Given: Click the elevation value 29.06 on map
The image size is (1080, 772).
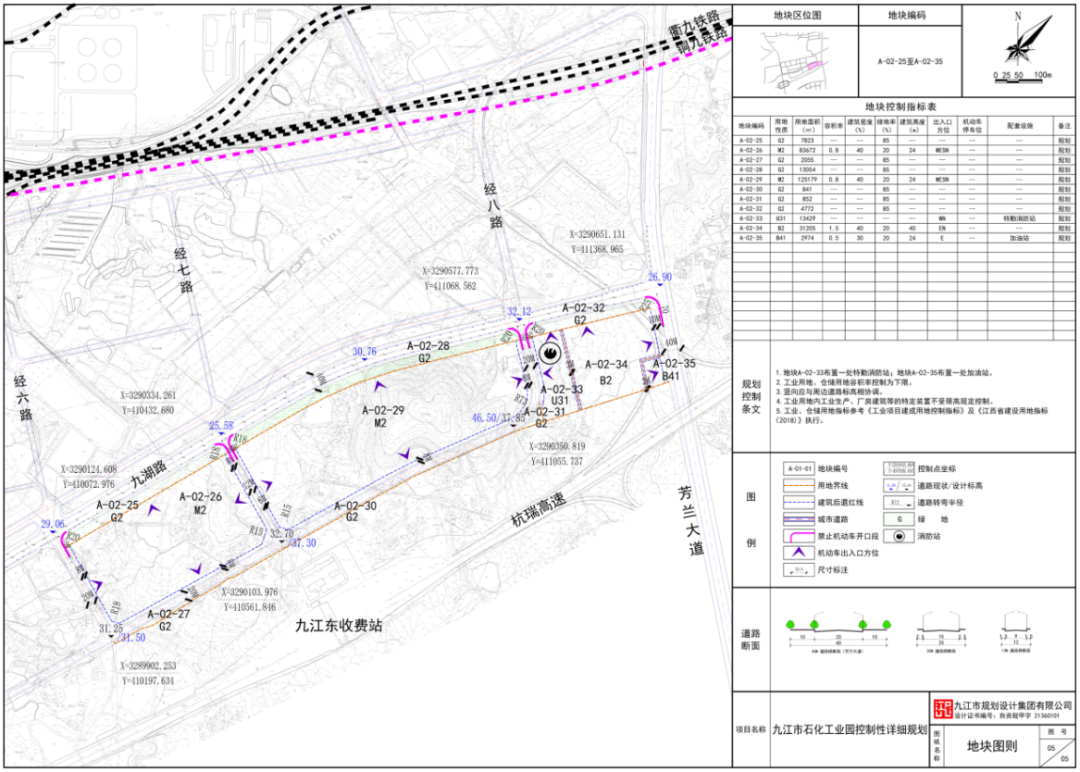Looking at the screenshot, I should point(52,524).
